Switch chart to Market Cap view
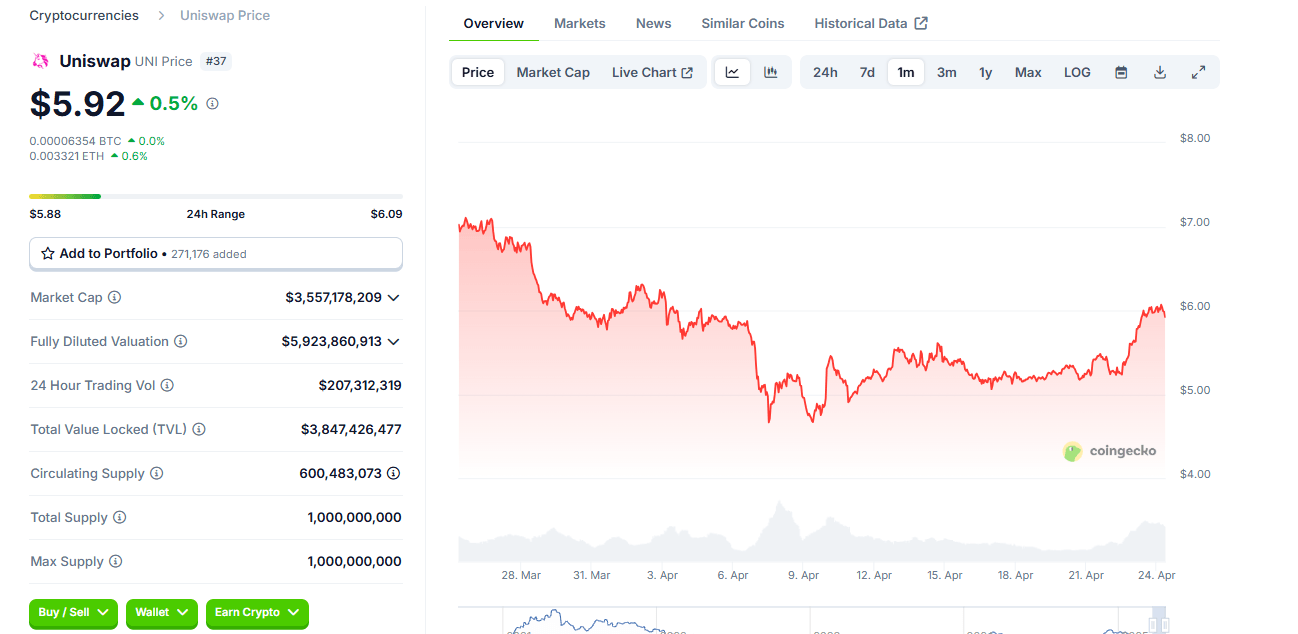1298x634 pixels. tap(553, 71)
